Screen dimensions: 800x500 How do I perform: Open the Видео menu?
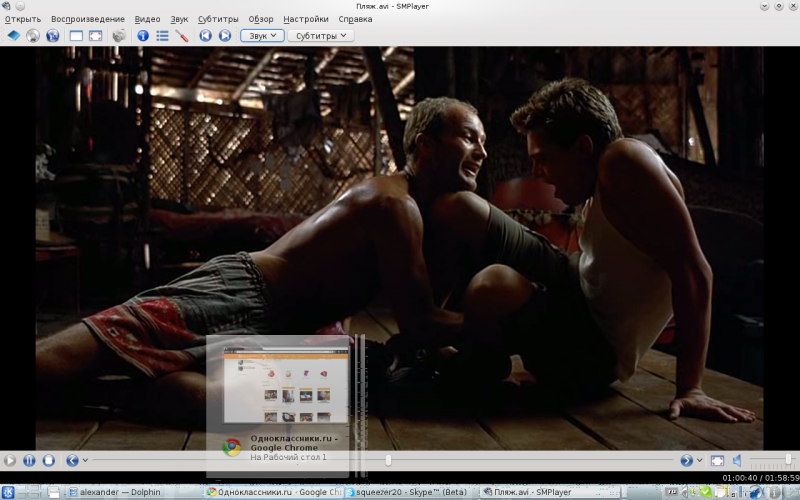click(x=147, y=19)
